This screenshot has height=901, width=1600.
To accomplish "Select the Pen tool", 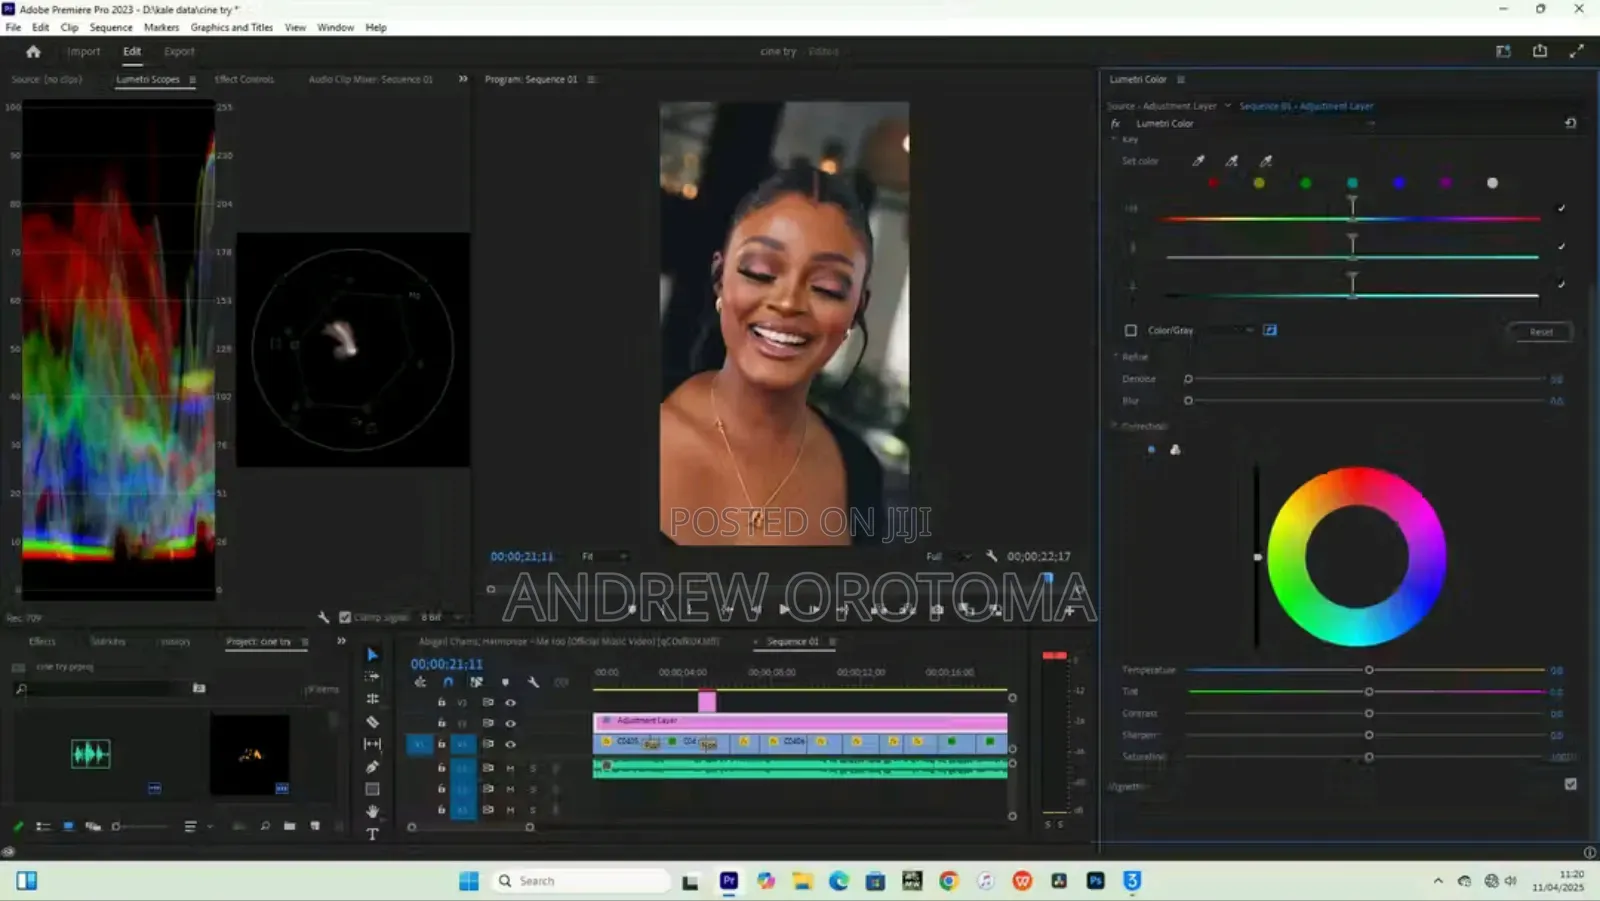I will (372, 767).
